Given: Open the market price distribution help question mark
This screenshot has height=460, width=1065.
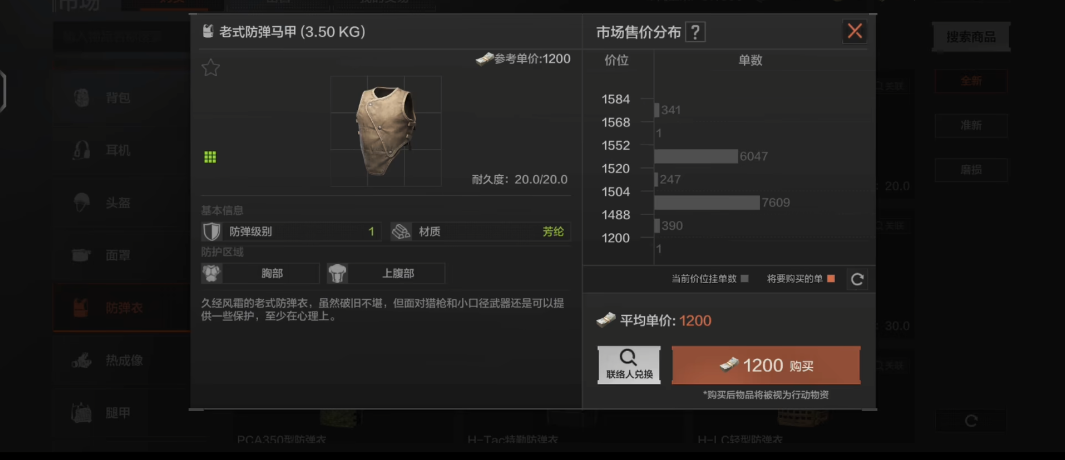Looking at the screenshot, I should click(696, 32).
